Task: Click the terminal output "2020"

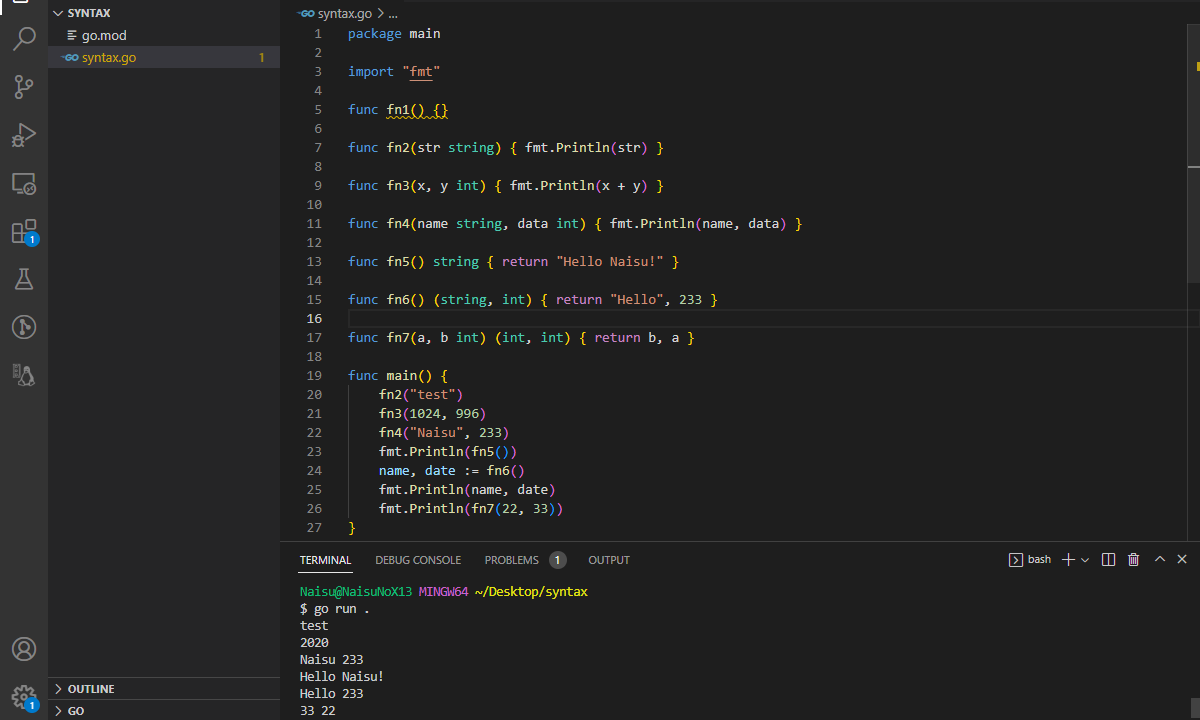Action: pos(314,643)
